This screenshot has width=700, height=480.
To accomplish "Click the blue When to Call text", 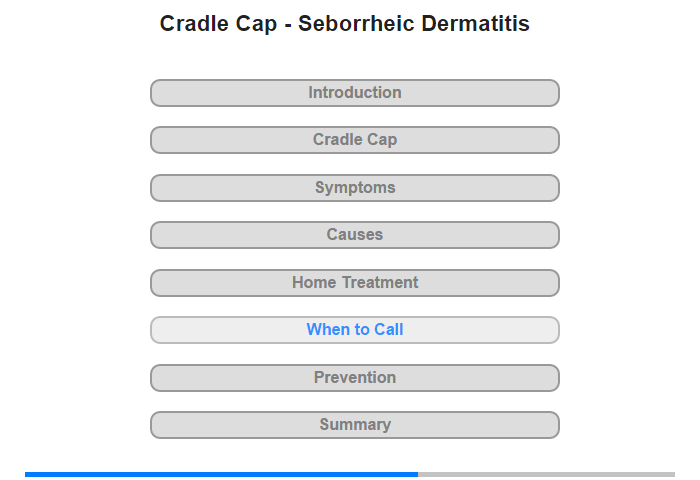I will click(354, 330).
